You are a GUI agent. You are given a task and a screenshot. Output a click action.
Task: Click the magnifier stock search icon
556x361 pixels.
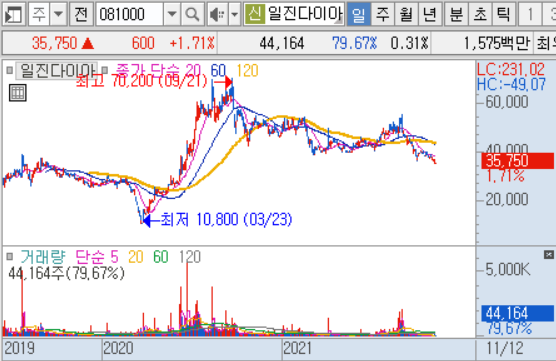tap(192, 15)
